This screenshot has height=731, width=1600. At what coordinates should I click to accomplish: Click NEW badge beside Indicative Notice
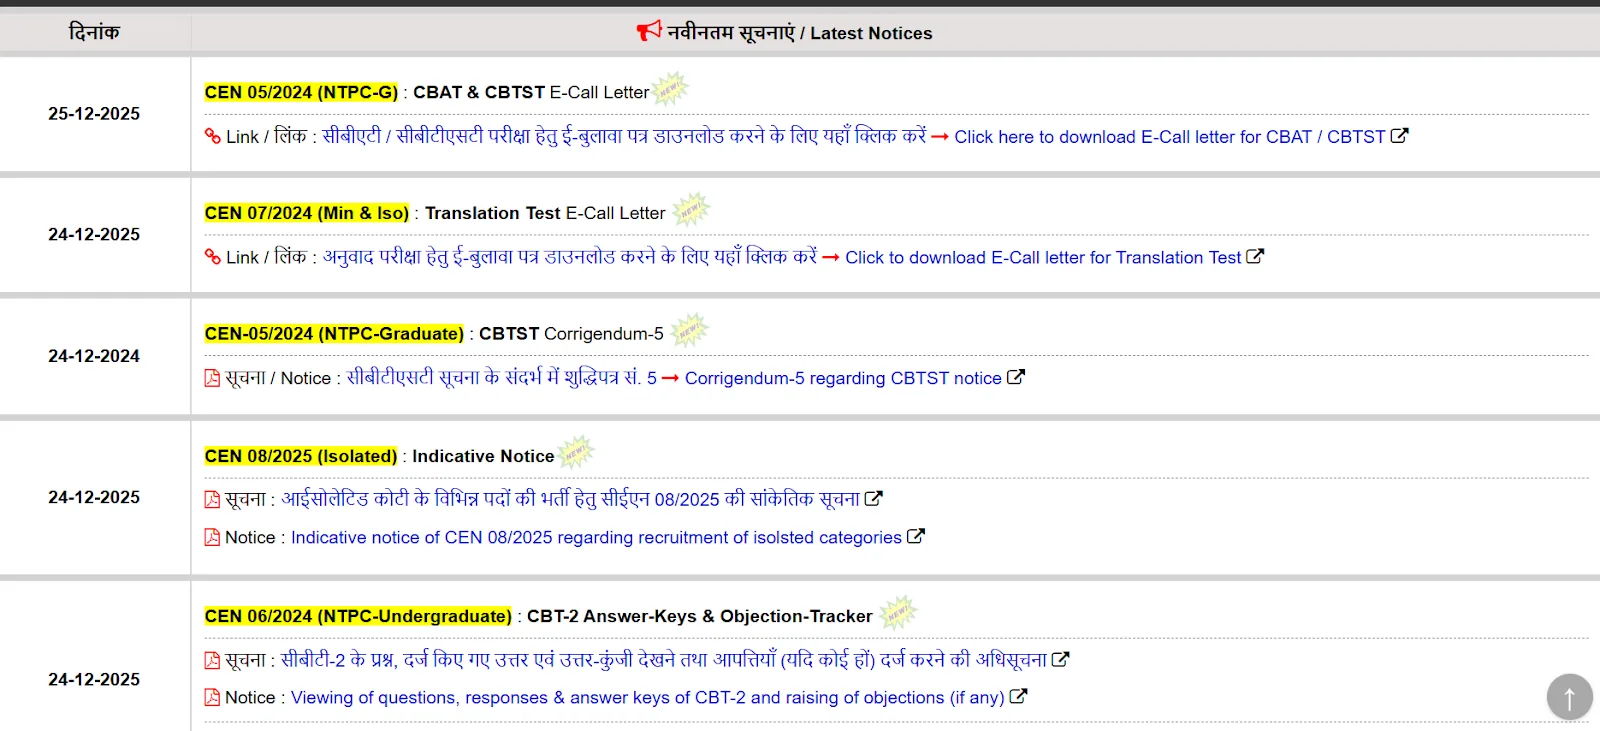(x=575, y=453)
